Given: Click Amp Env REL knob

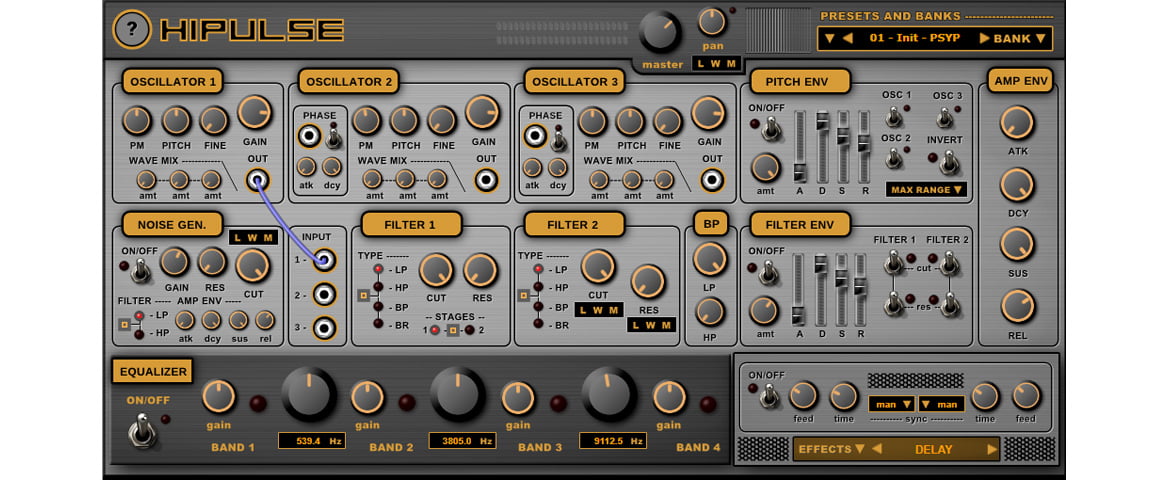Looking at the screenshot, I should coord(1017,307).
